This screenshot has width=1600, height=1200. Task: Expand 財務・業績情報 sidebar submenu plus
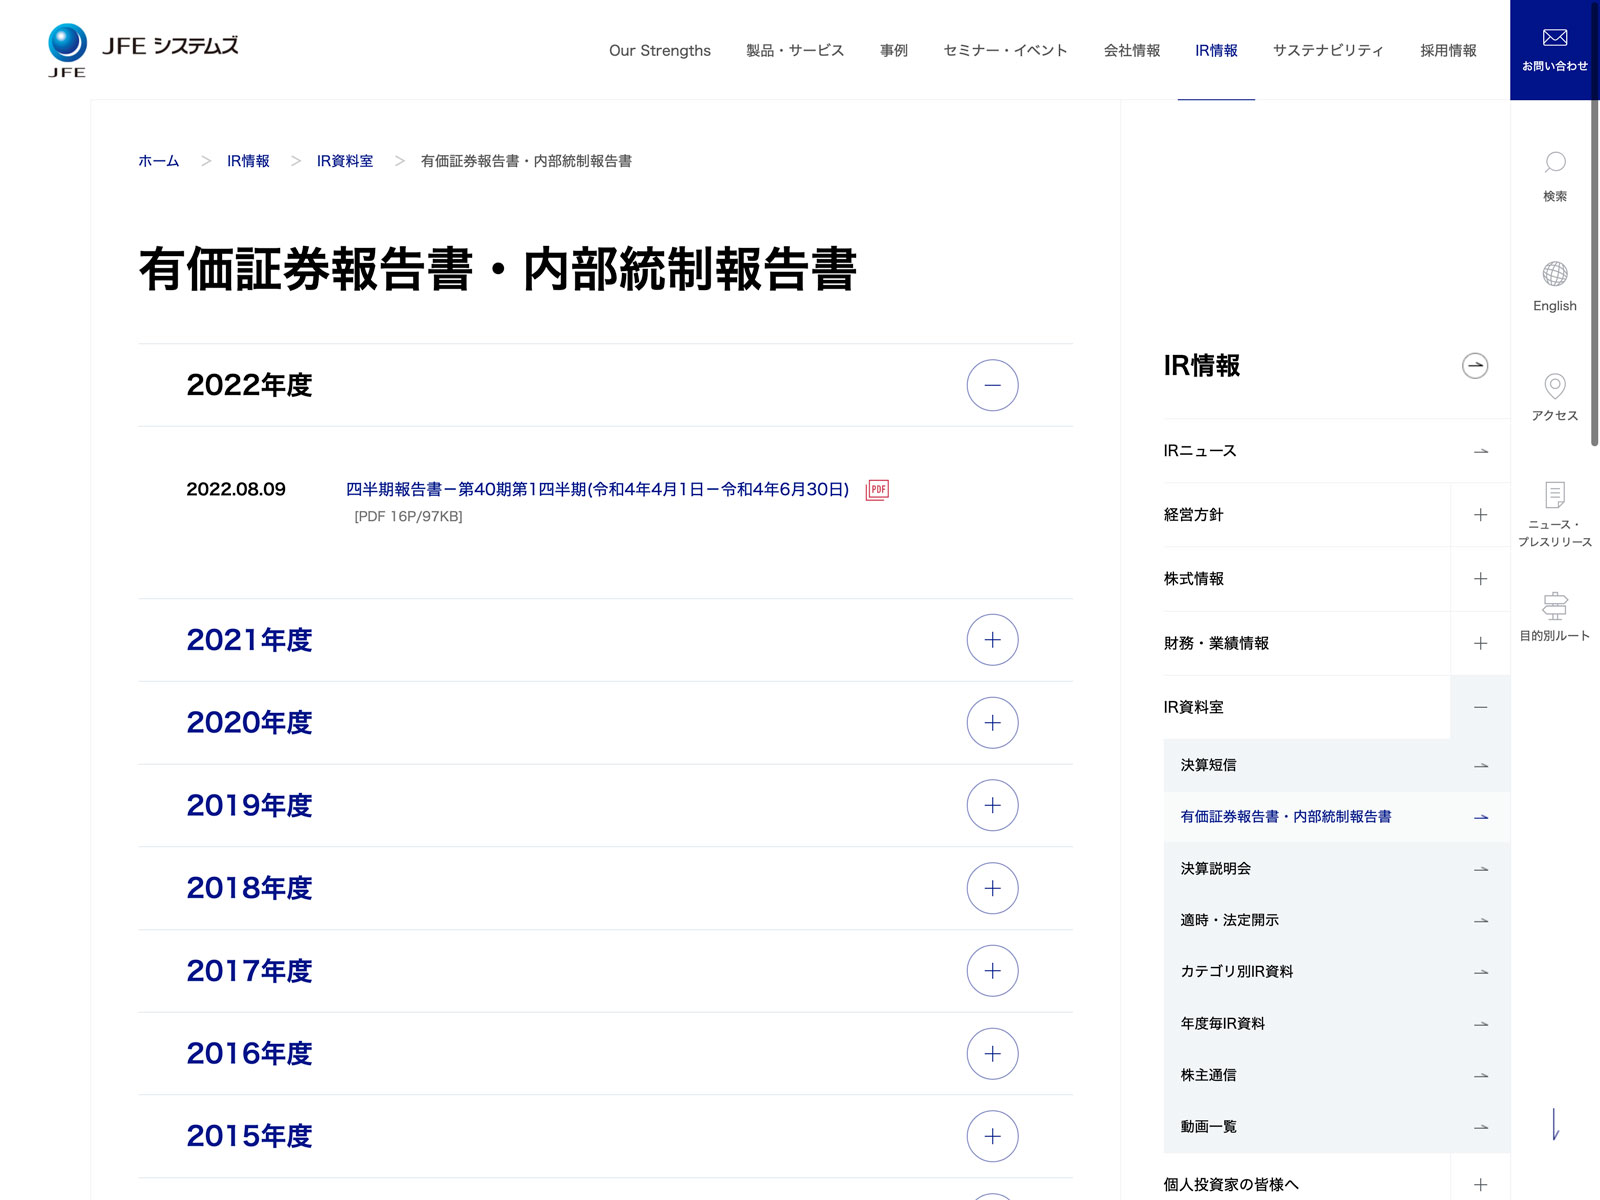1480,643
